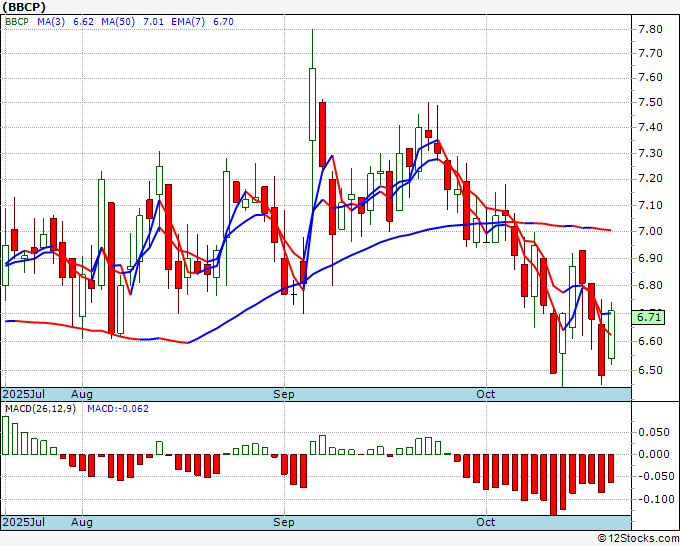Click the 7.60 price axis label

pyautogui.click(x=650, y=78)
